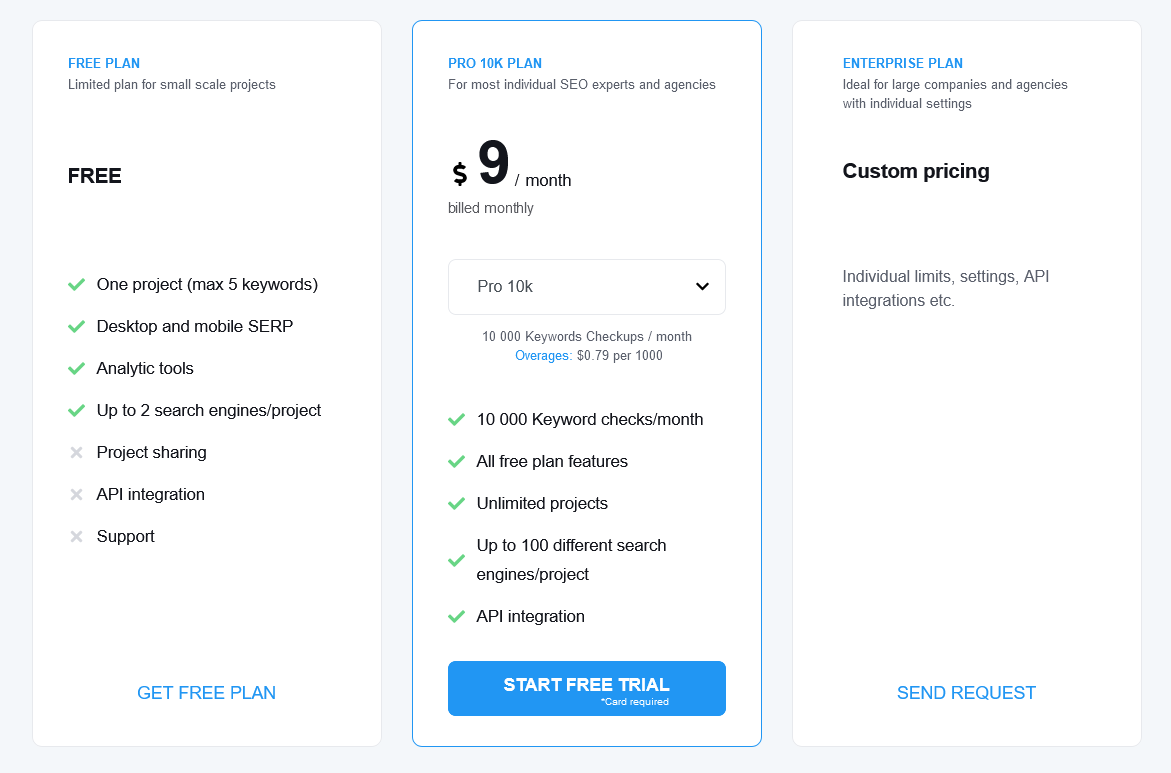Image resolution: width=1171 pixels, height=773 pixels.
Task: Click checkmark icon next to Analytic tools
Action: point(76,369)
